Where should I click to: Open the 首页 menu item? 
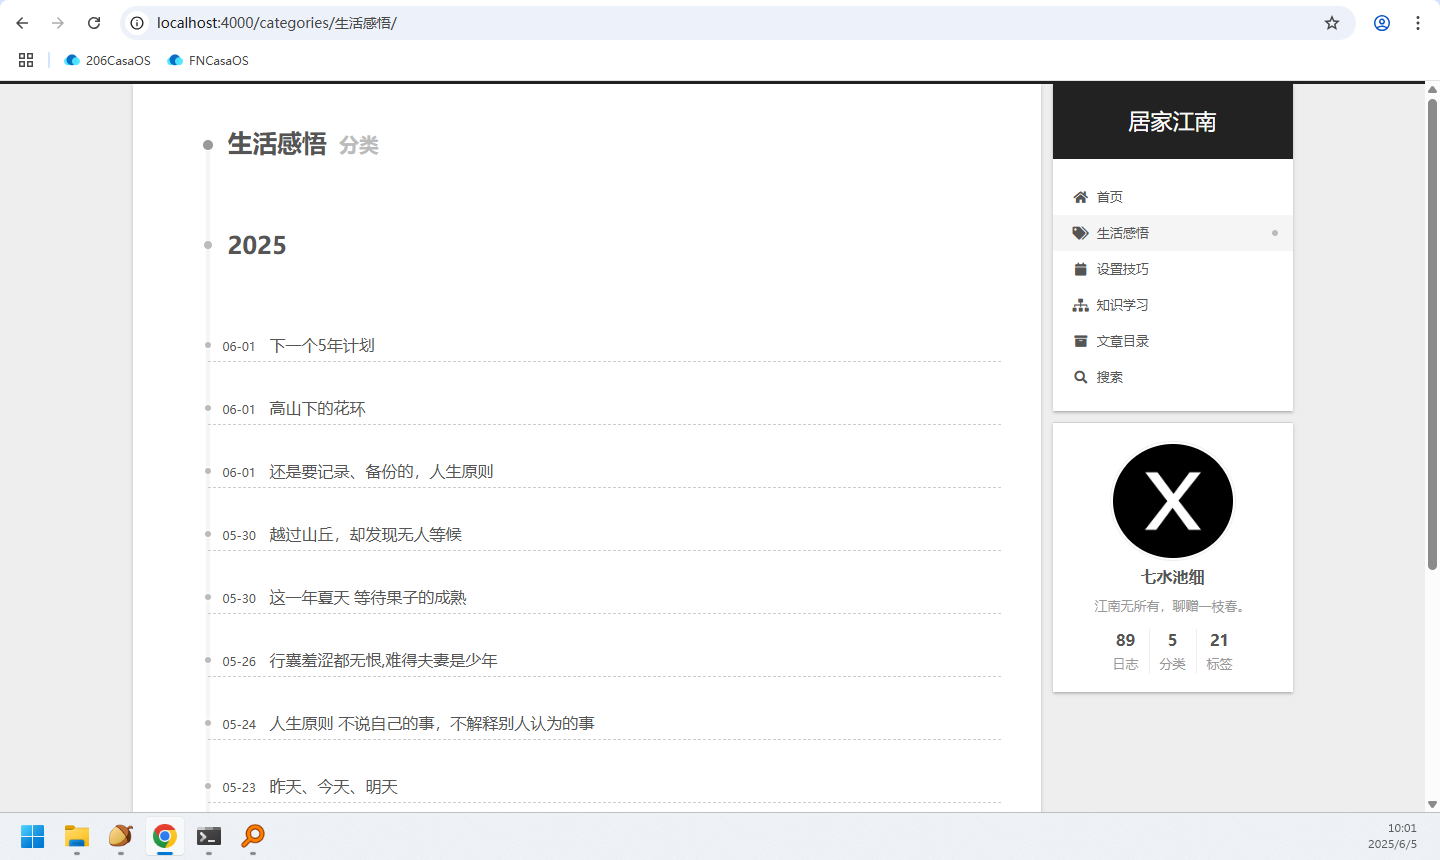click(1173, 197)
